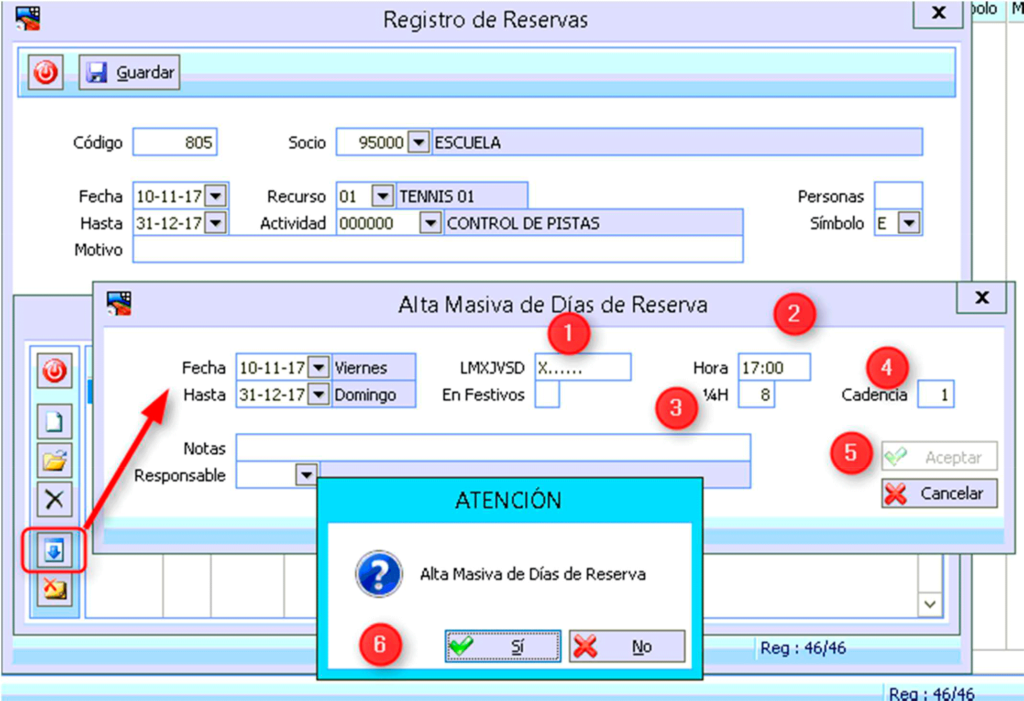Expand the Símbolo dropdown
Viewport: 1024px width, 701px height.
pyautogui.click(x=908, y=223)
